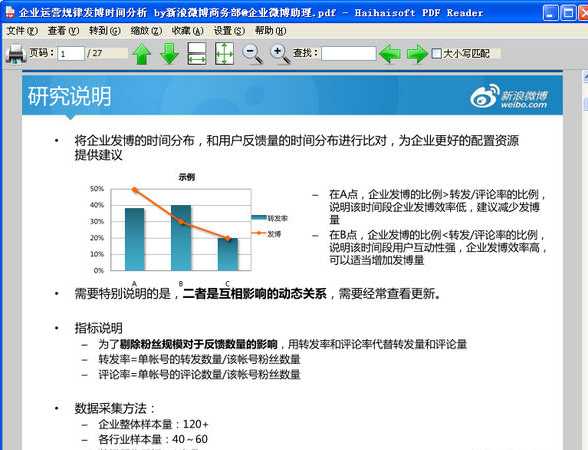This screenshot has height=450, width=588.
Task: Find previous match with green left arrow
Action: (390, 54)
